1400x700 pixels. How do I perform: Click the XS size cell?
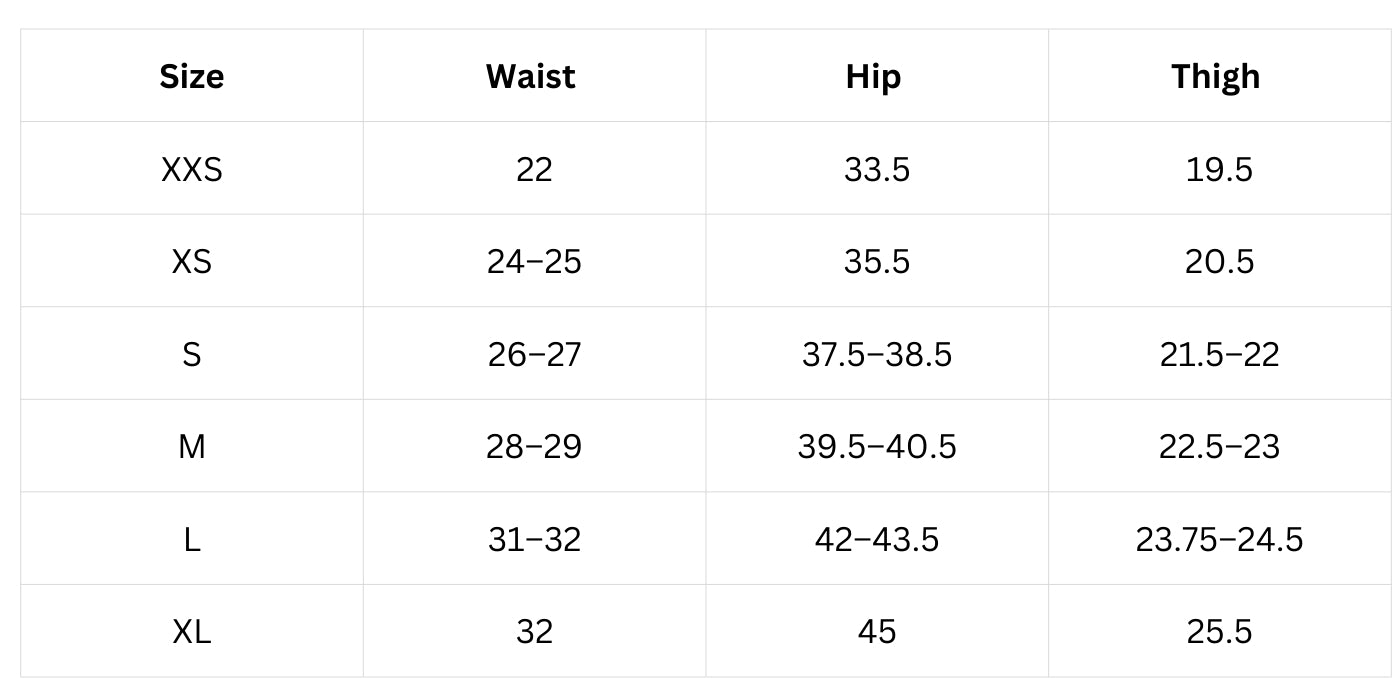[x=192, y=262]
